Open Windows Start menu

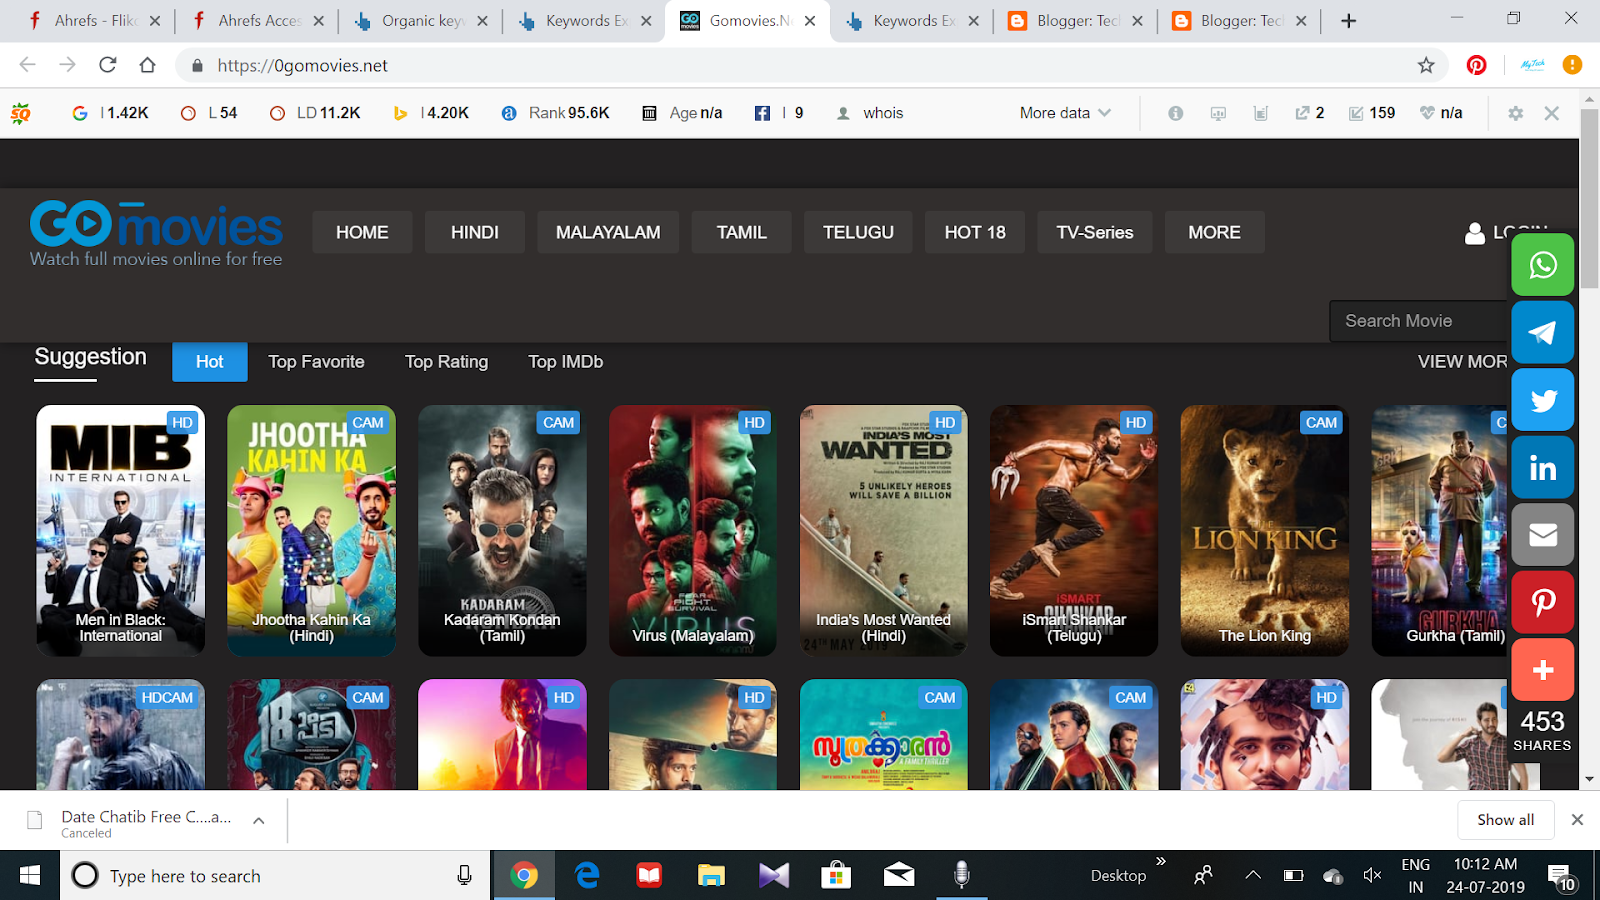tap(30, 876)
